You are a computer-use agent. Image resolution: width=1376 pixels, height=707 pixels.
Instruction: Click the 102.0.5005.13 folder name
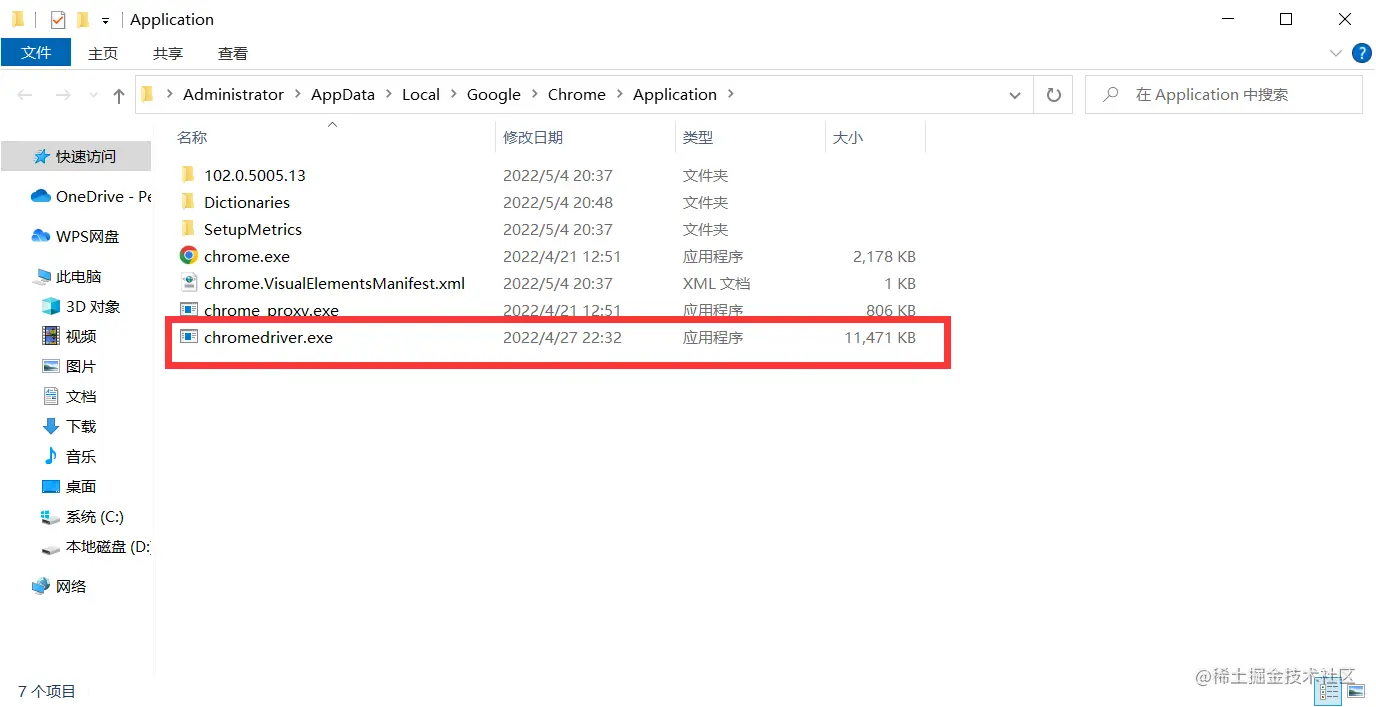point(255,175)
